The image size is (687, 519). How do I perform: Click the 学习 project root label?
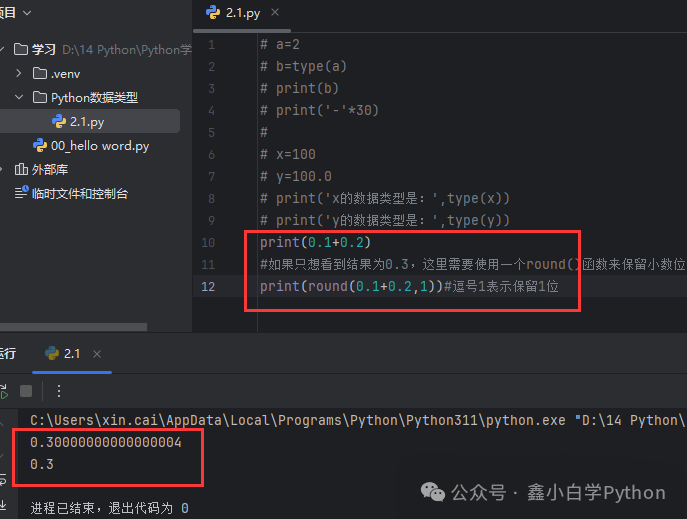tap(43, 49)
